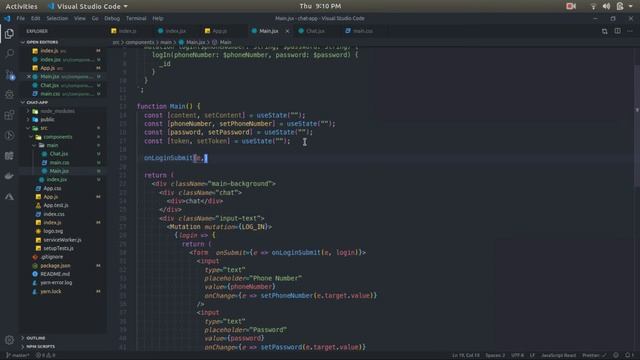
Task: Open the Activities overview
Action: (21, 6)
